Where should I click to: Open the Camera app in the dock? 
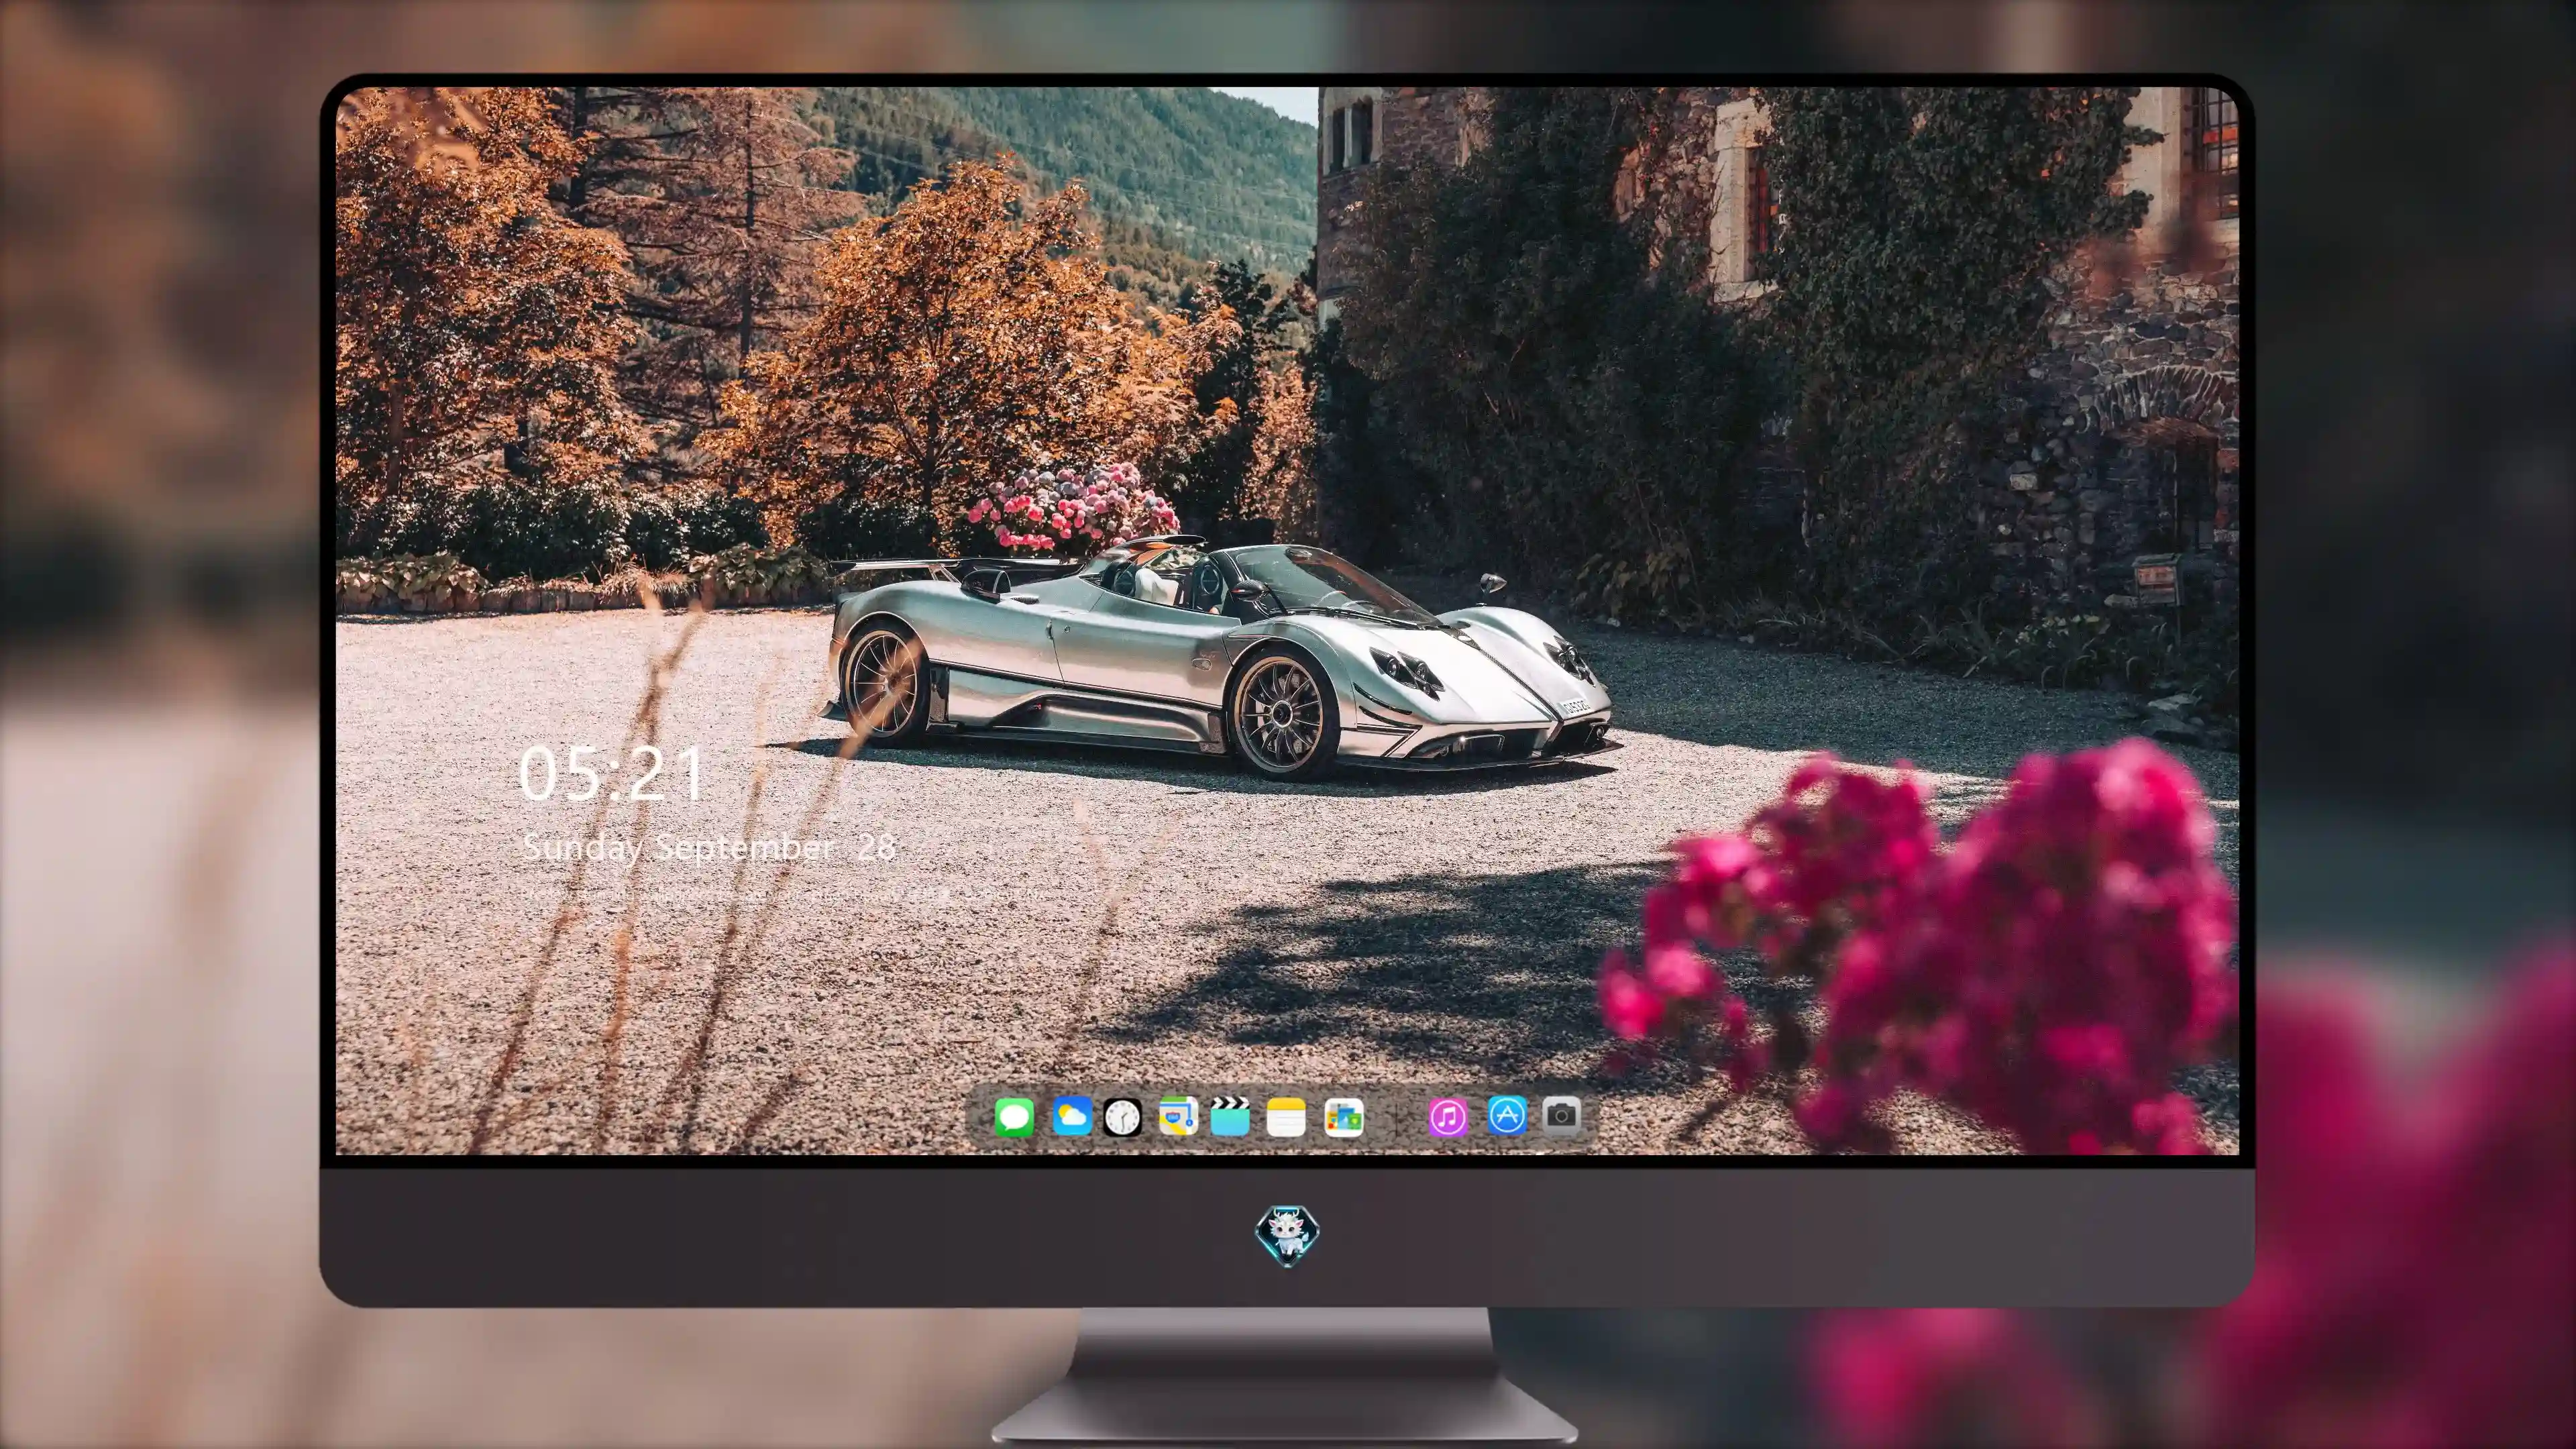1561,1115
